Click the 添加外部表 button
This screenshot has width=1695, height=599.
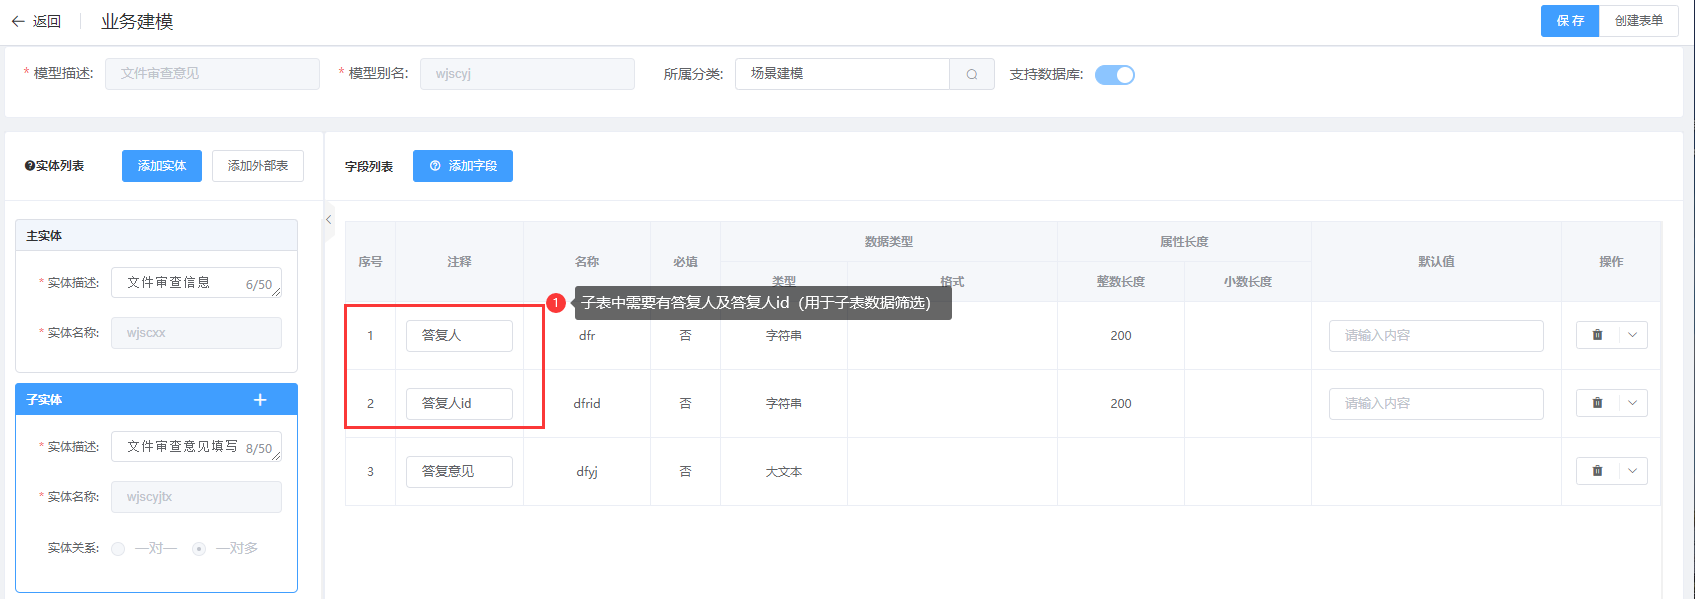pos(257,166)
